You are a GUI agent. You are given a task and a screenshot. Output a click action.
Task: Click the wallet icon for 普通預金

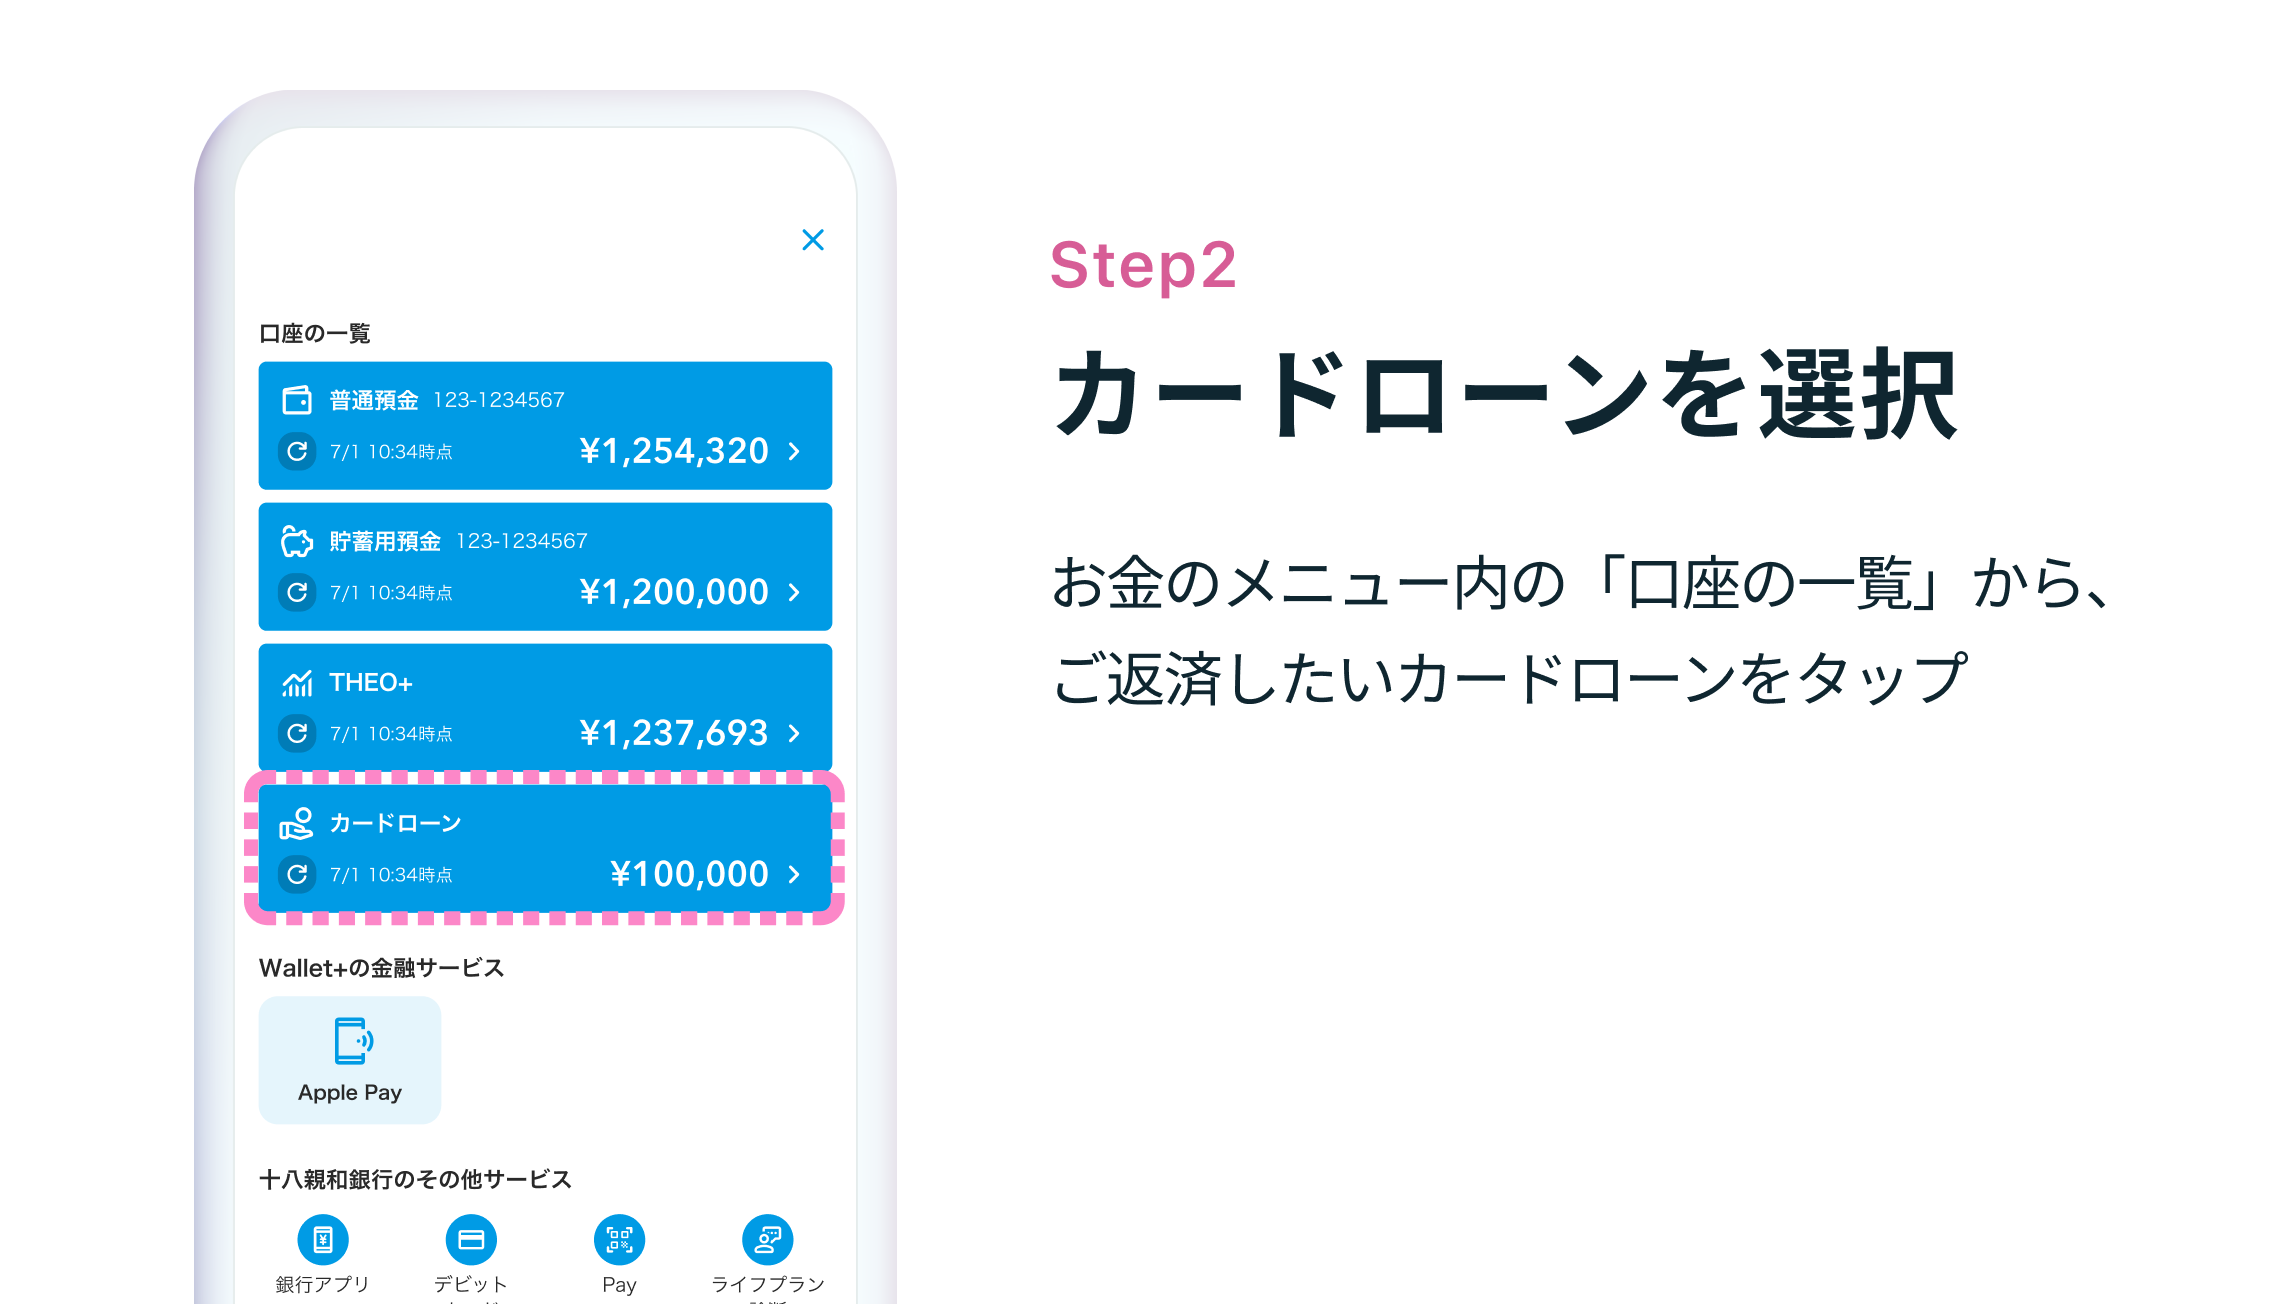[x=297, y=400]
